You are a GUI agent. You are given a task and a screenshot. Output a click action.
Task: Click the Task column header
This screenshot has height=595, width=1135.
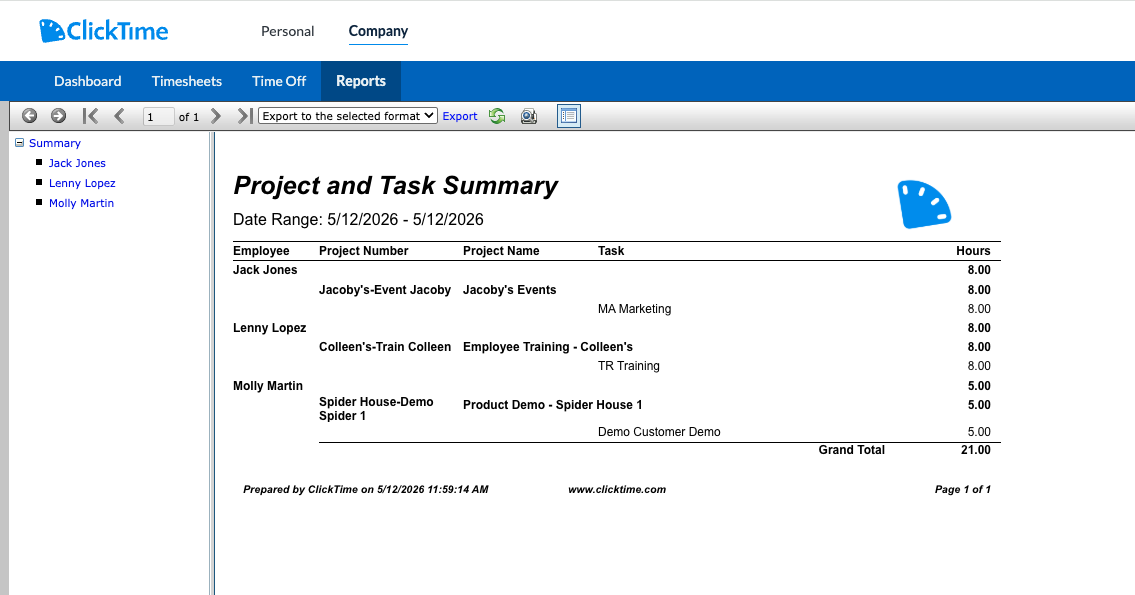(611, 250)
